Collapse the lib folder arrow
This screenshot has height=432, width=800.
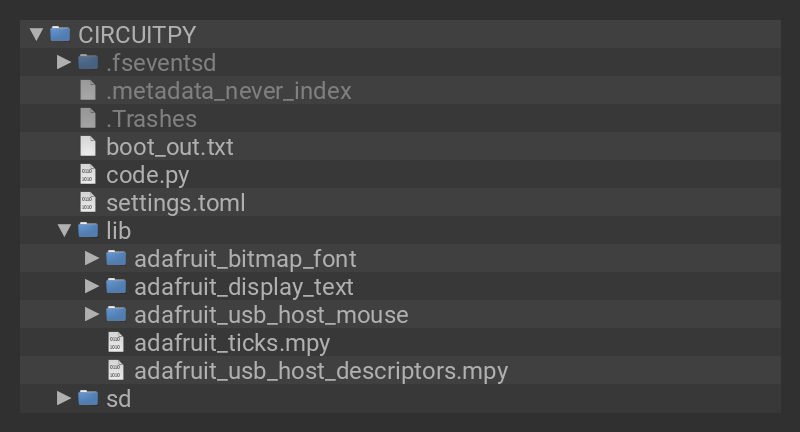click(x=64, y=231)
